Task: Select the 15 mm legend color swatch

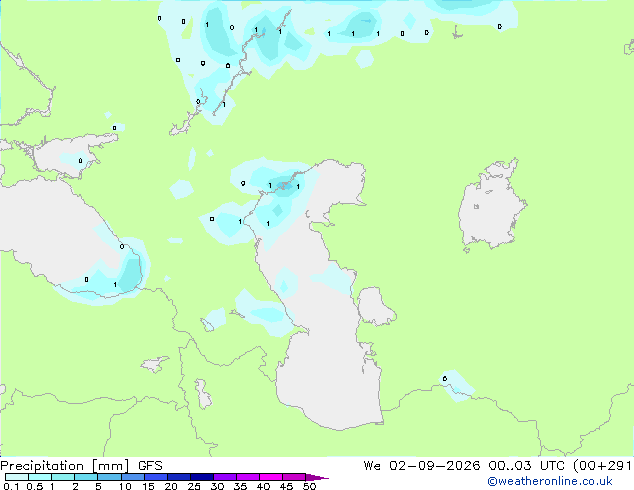Action: click(x=155, y=477)
